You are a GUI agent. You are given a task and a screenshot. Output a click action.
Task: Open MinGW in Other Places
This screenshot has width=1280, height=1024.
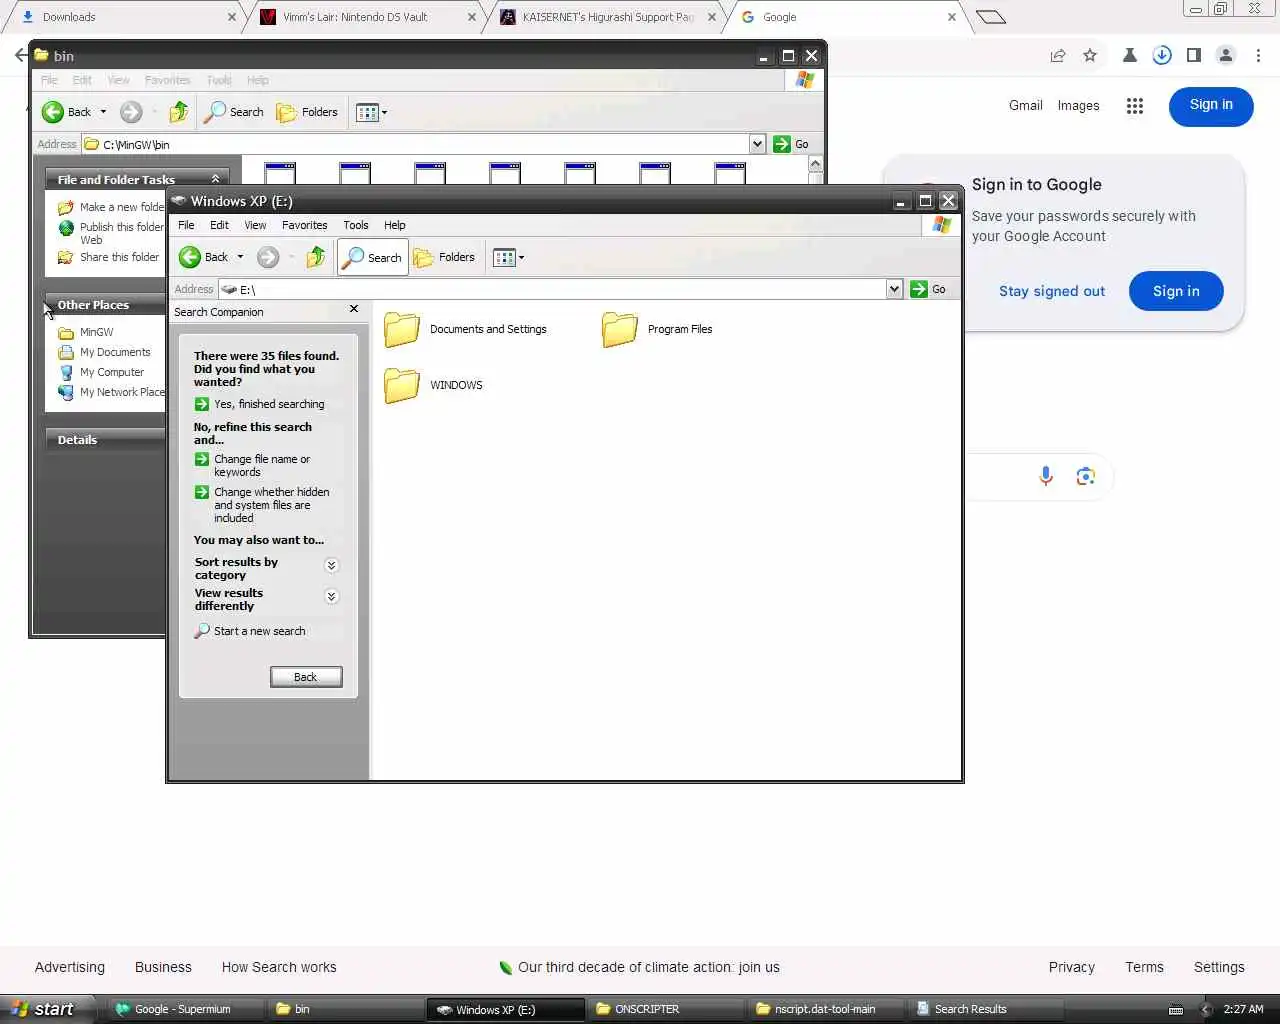(x=86, y=332)
